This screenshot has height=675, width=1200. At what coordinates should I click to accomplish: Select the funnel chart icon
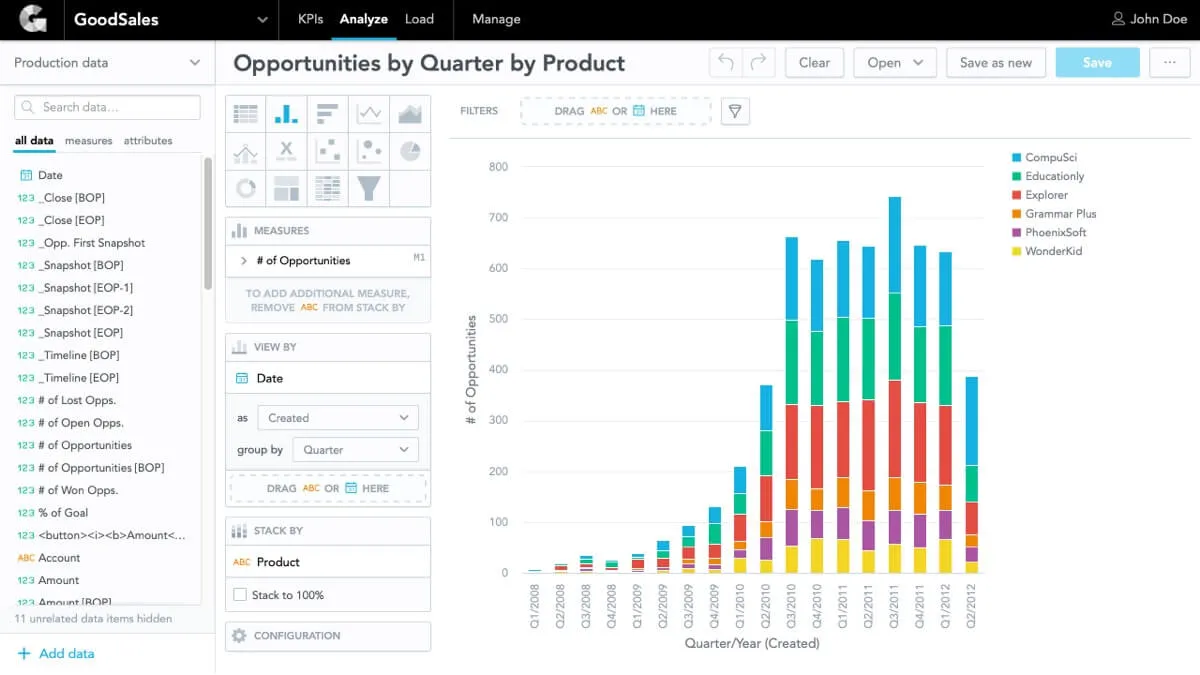pos(369,187)
